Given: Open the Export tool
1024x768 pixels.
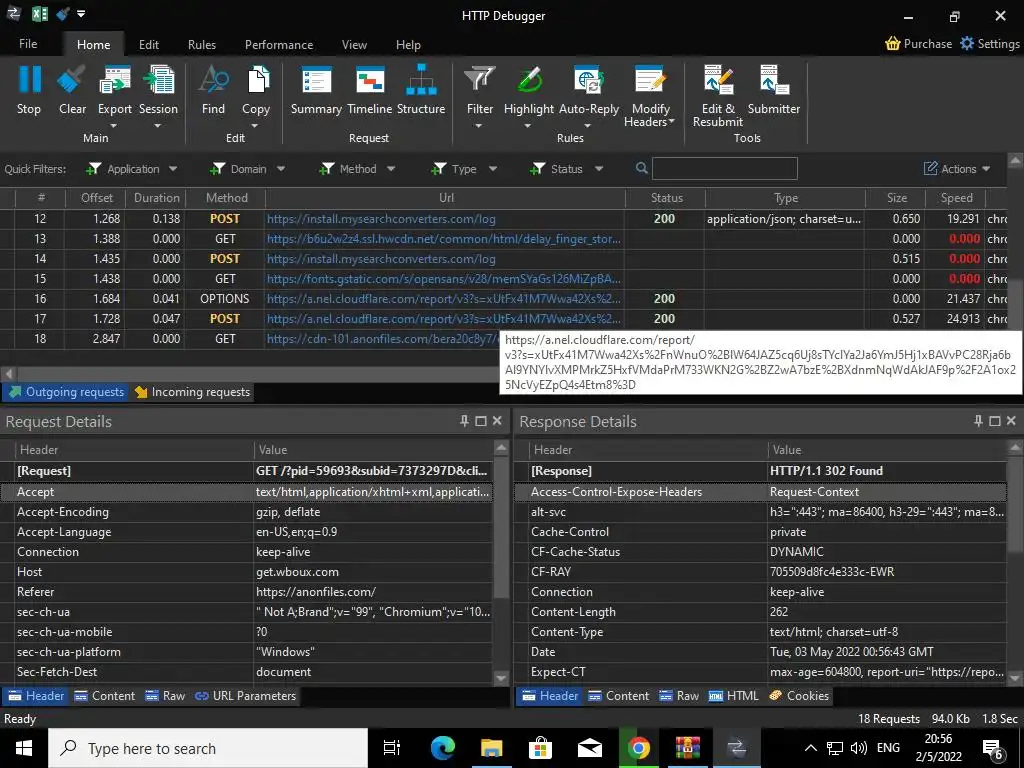Looking at the screenshot, I should (115, 80).
